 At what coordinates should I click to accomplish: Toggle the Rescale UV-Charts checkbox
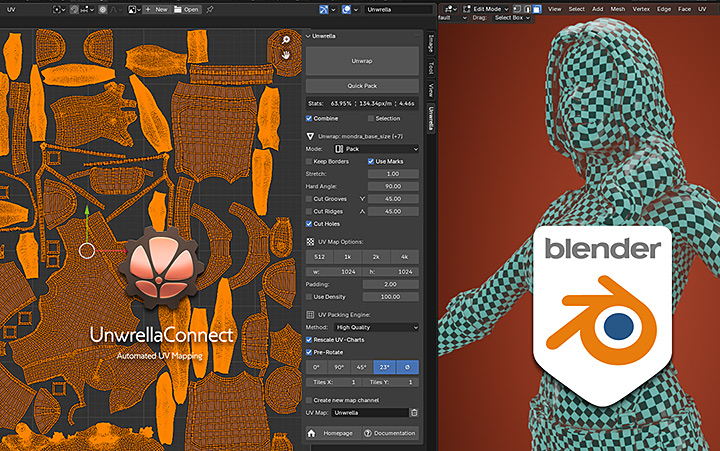pos(309,340)
